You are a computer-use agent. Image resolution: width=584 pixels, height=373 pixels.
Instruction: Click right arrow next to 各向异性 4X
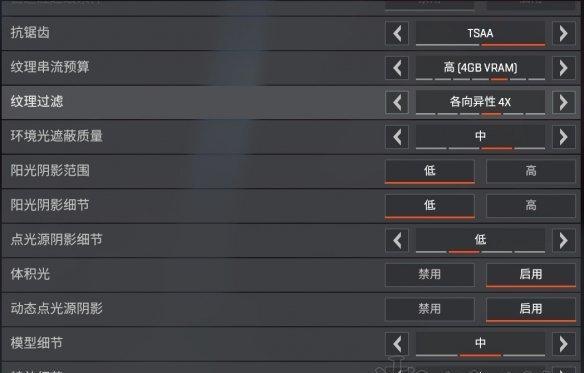(x=564, y=102)
